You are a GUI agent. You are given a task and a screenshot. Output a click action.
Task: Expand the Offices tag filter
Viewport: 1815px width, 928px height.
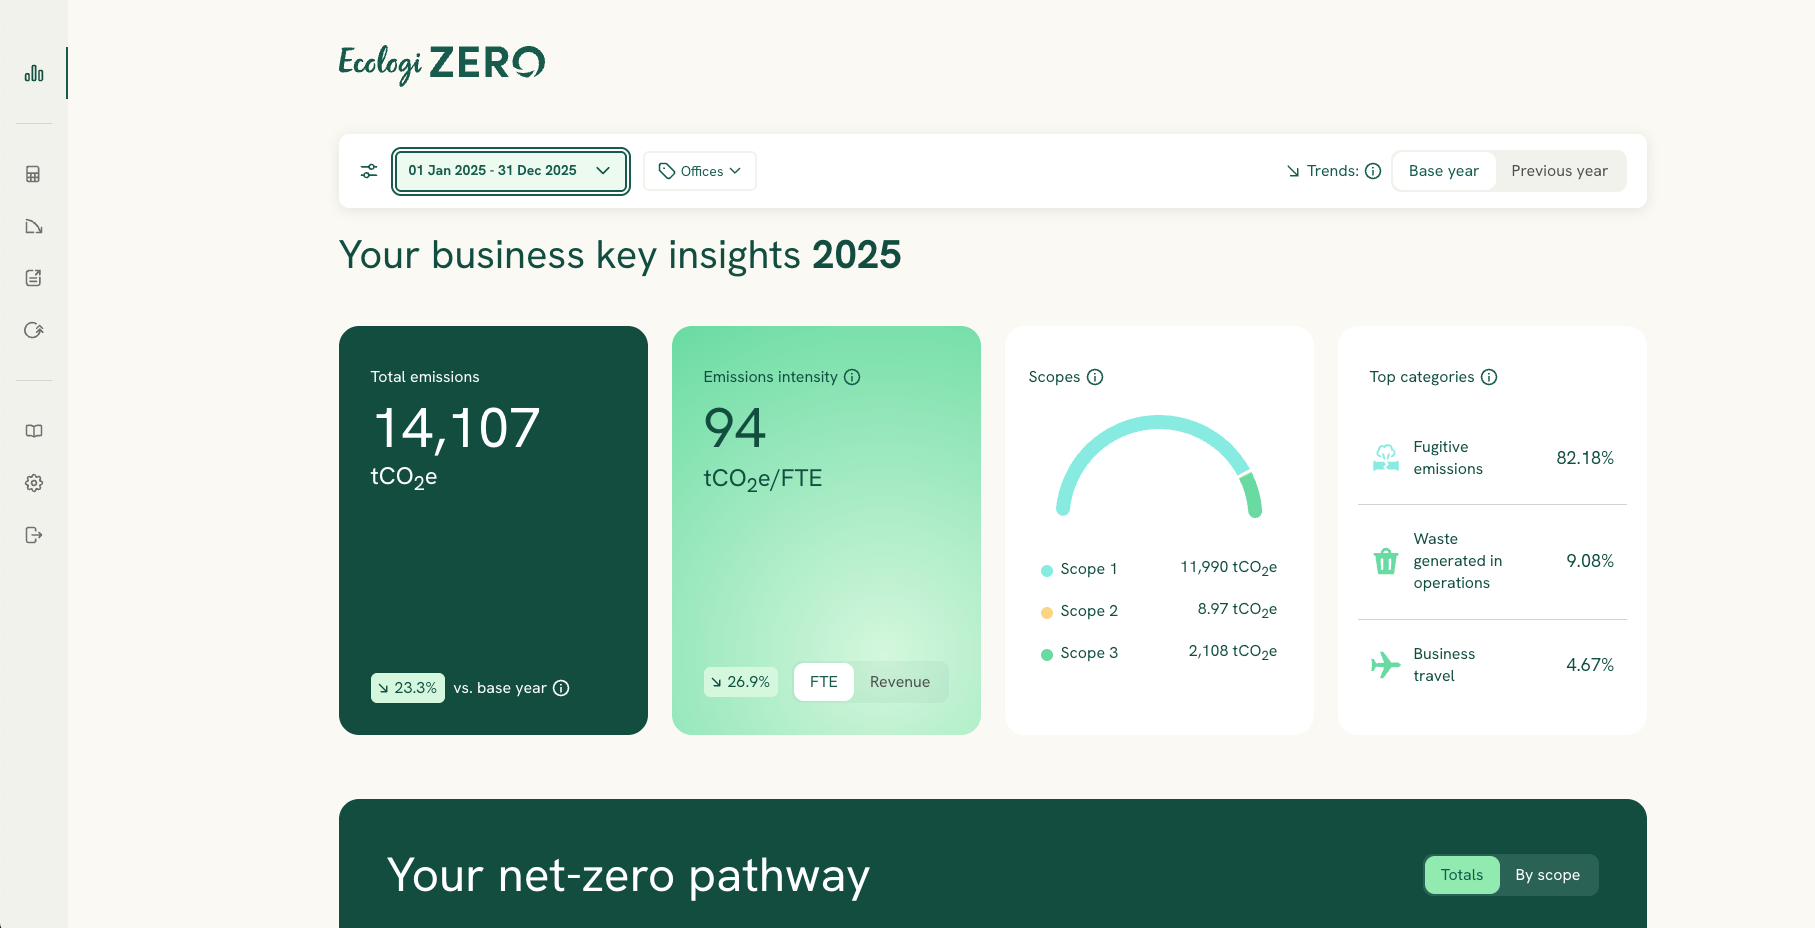click(700, 171)
